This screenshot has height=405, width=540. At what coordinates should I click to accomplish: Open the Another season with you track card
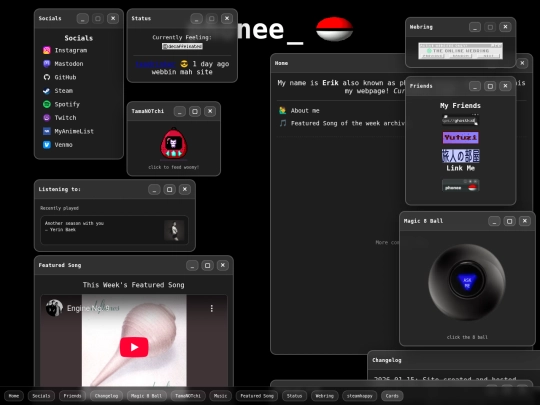tap(115, 230)
